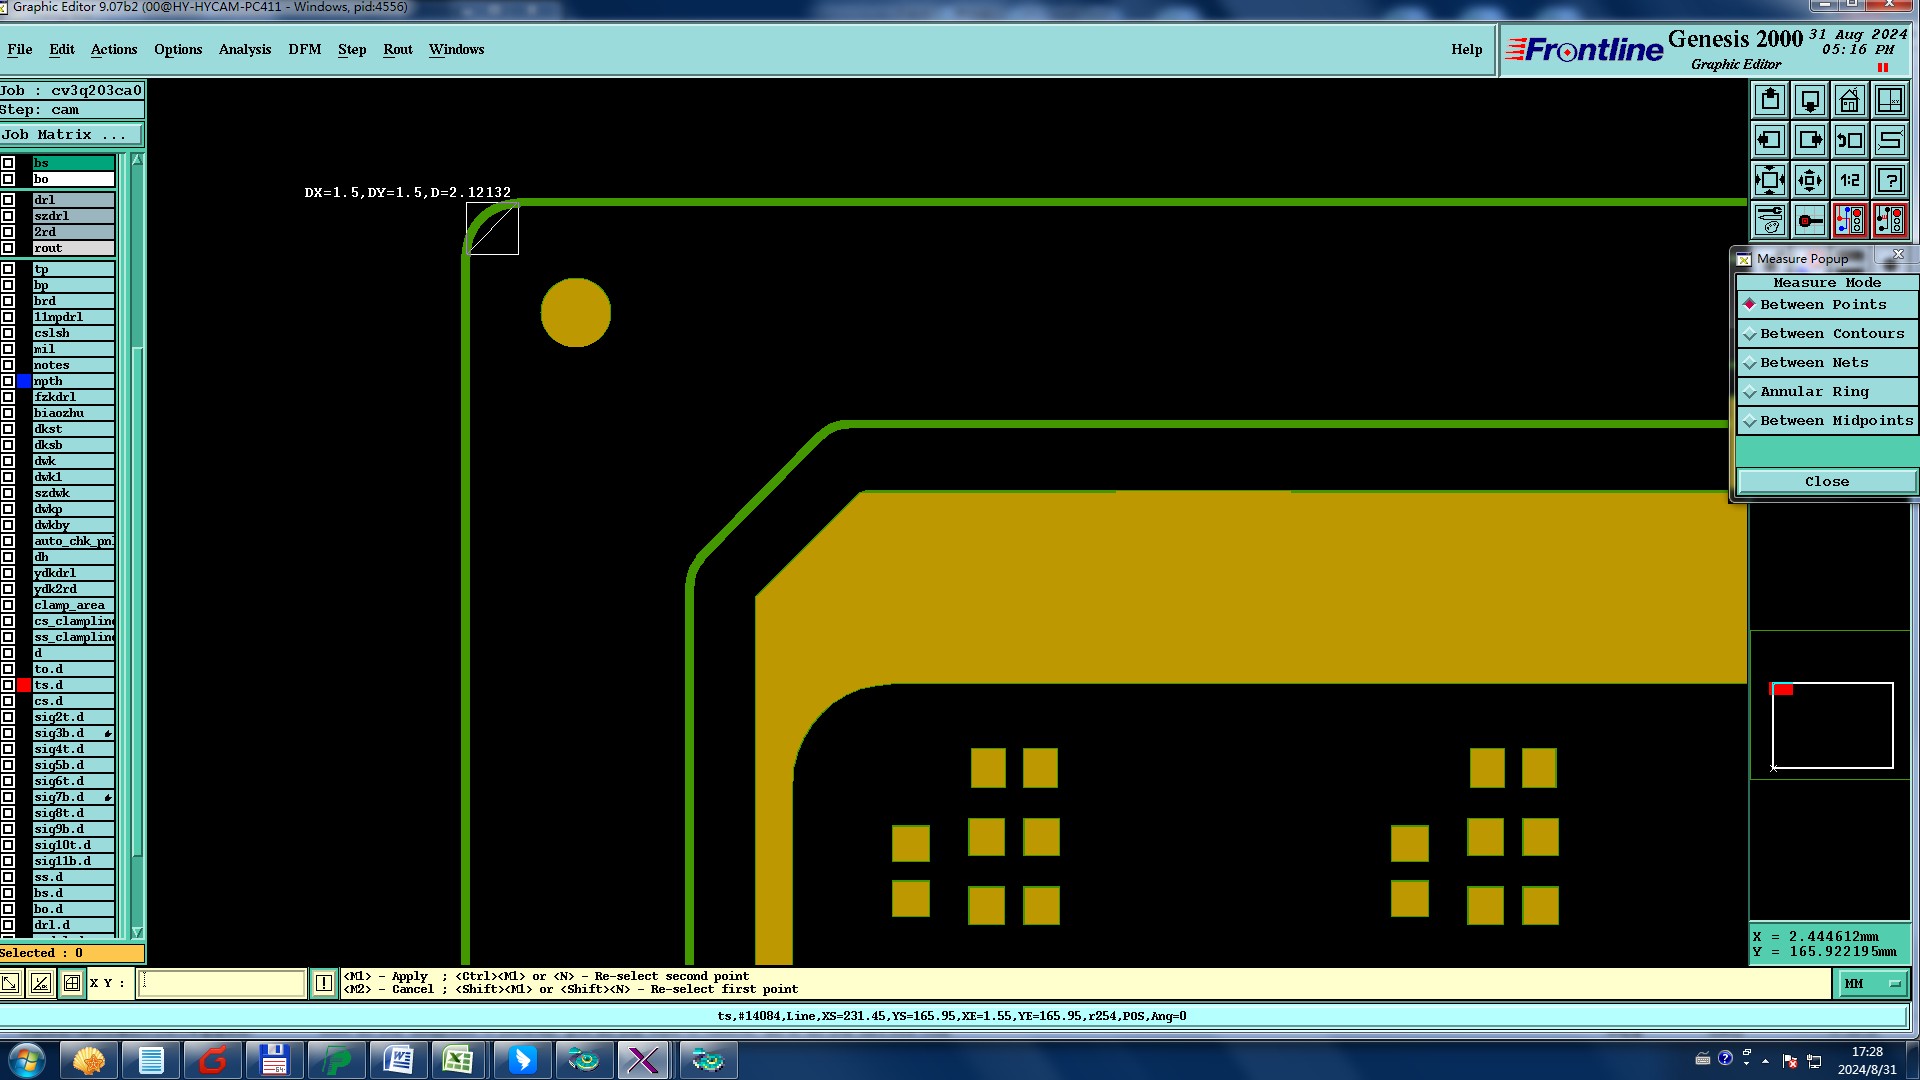Click the pan up arrow icon
The image size is (1920, 1080).
point(1769,100)
